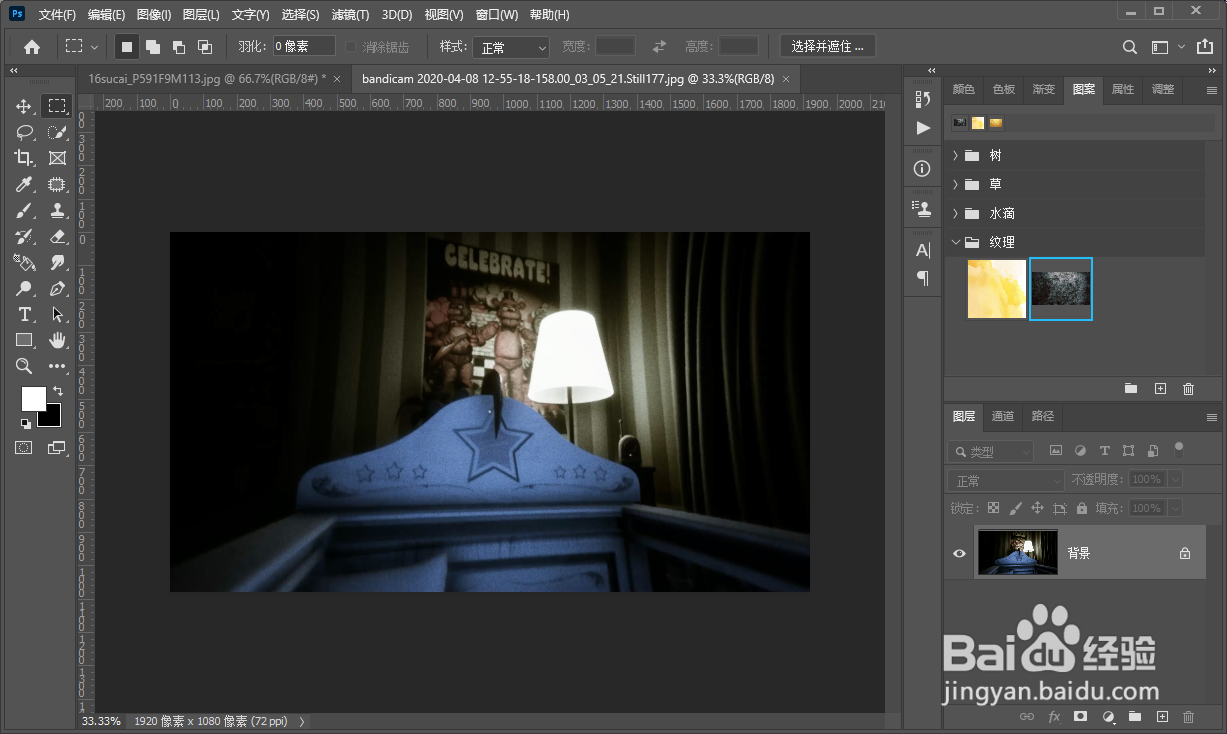Select the Hand tool
Viewport: 1227px width, 734px height.
coord(57,340)
